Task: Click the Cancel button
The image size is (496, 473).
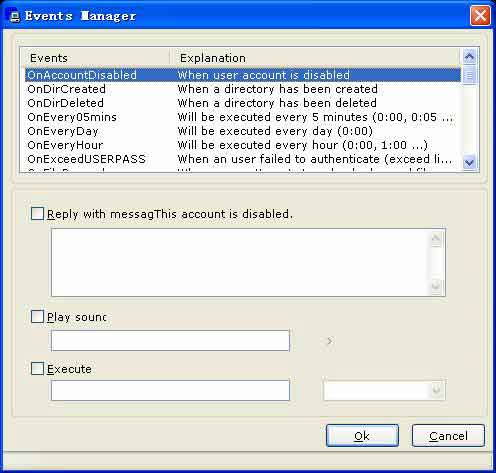Action: [x=448, y=435]
